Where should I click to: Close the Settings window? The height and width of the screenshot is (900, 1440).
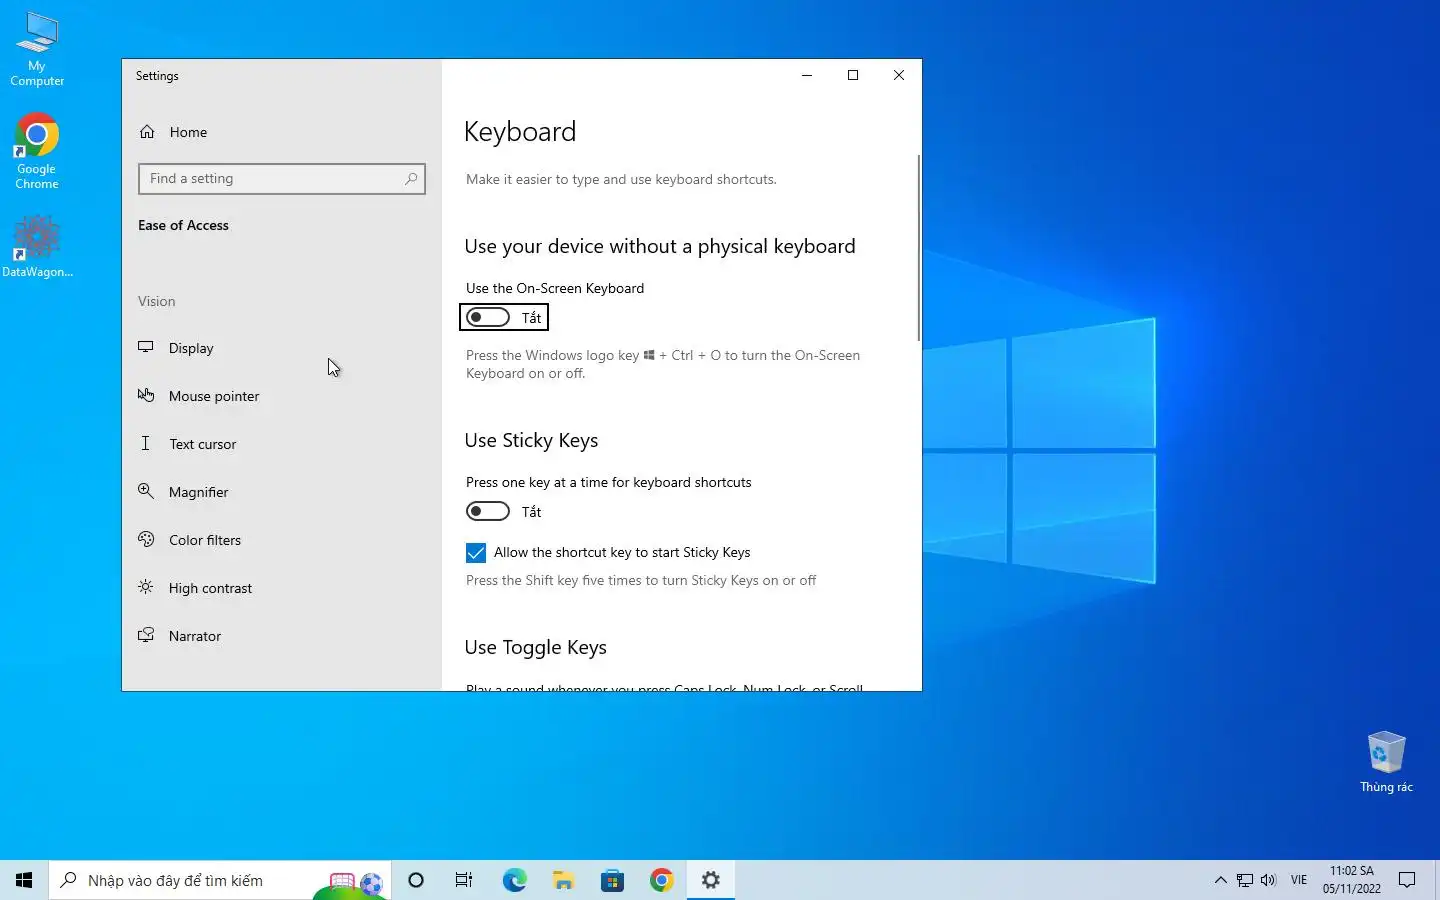coord(899,75)
